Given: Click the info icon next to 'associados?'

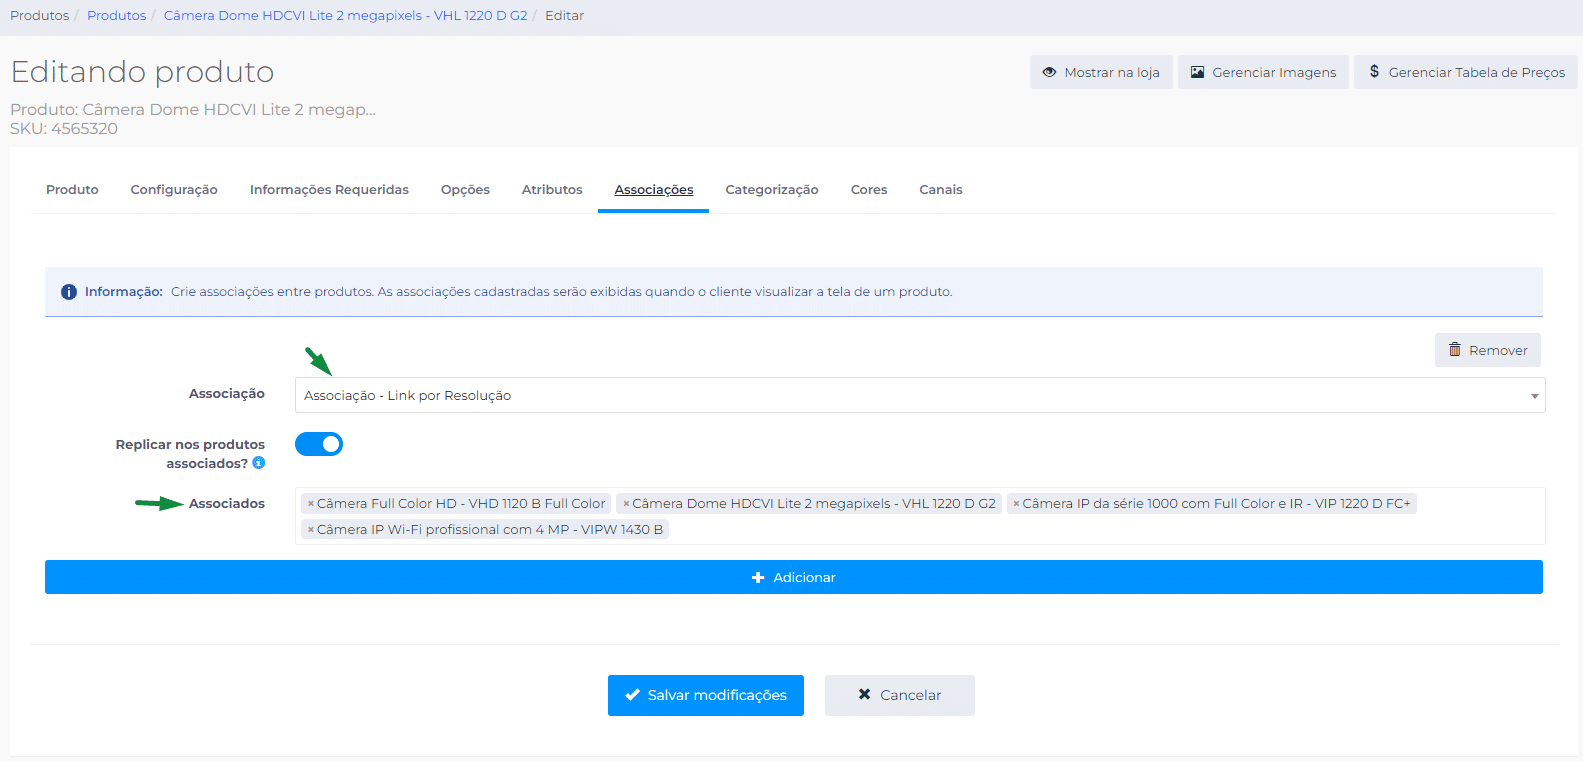Looking at the screenshot, I should click(259, 463).
